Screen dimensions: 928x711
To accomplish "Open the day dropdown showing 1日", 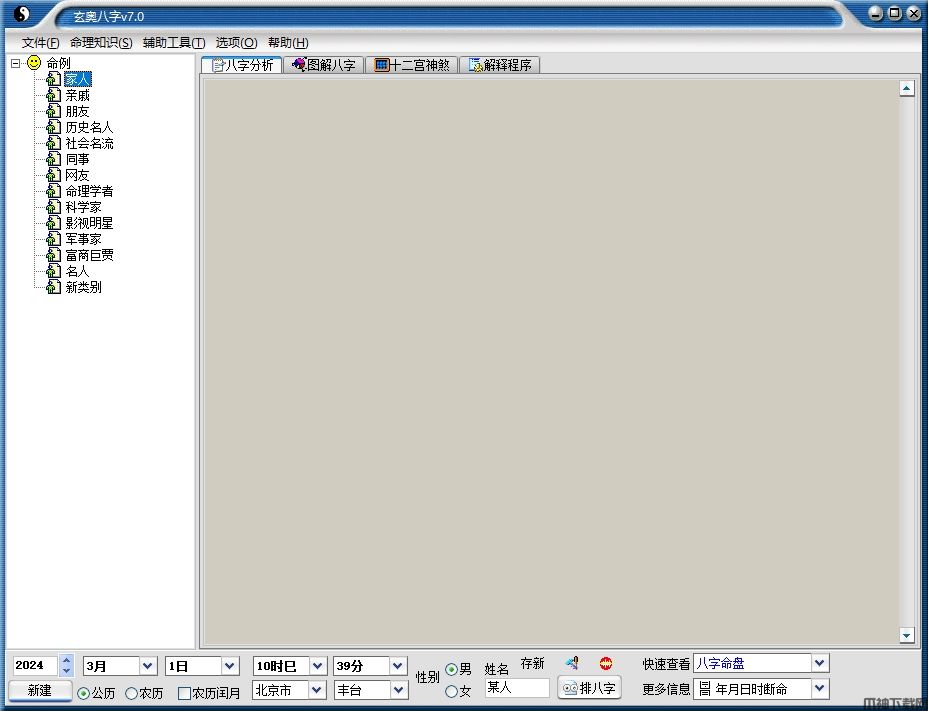I will 230,666.
